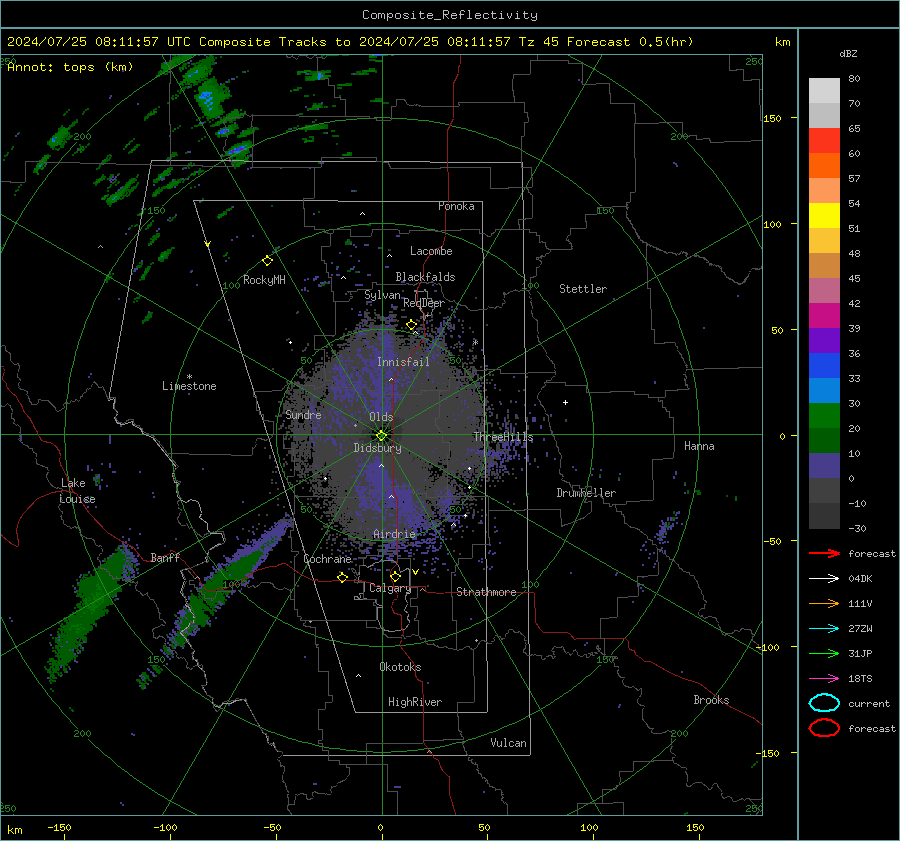This screenshot has height=841, width=900.
Task: Click the green 31JP arrow legend icon
Action: click(824, 653)
